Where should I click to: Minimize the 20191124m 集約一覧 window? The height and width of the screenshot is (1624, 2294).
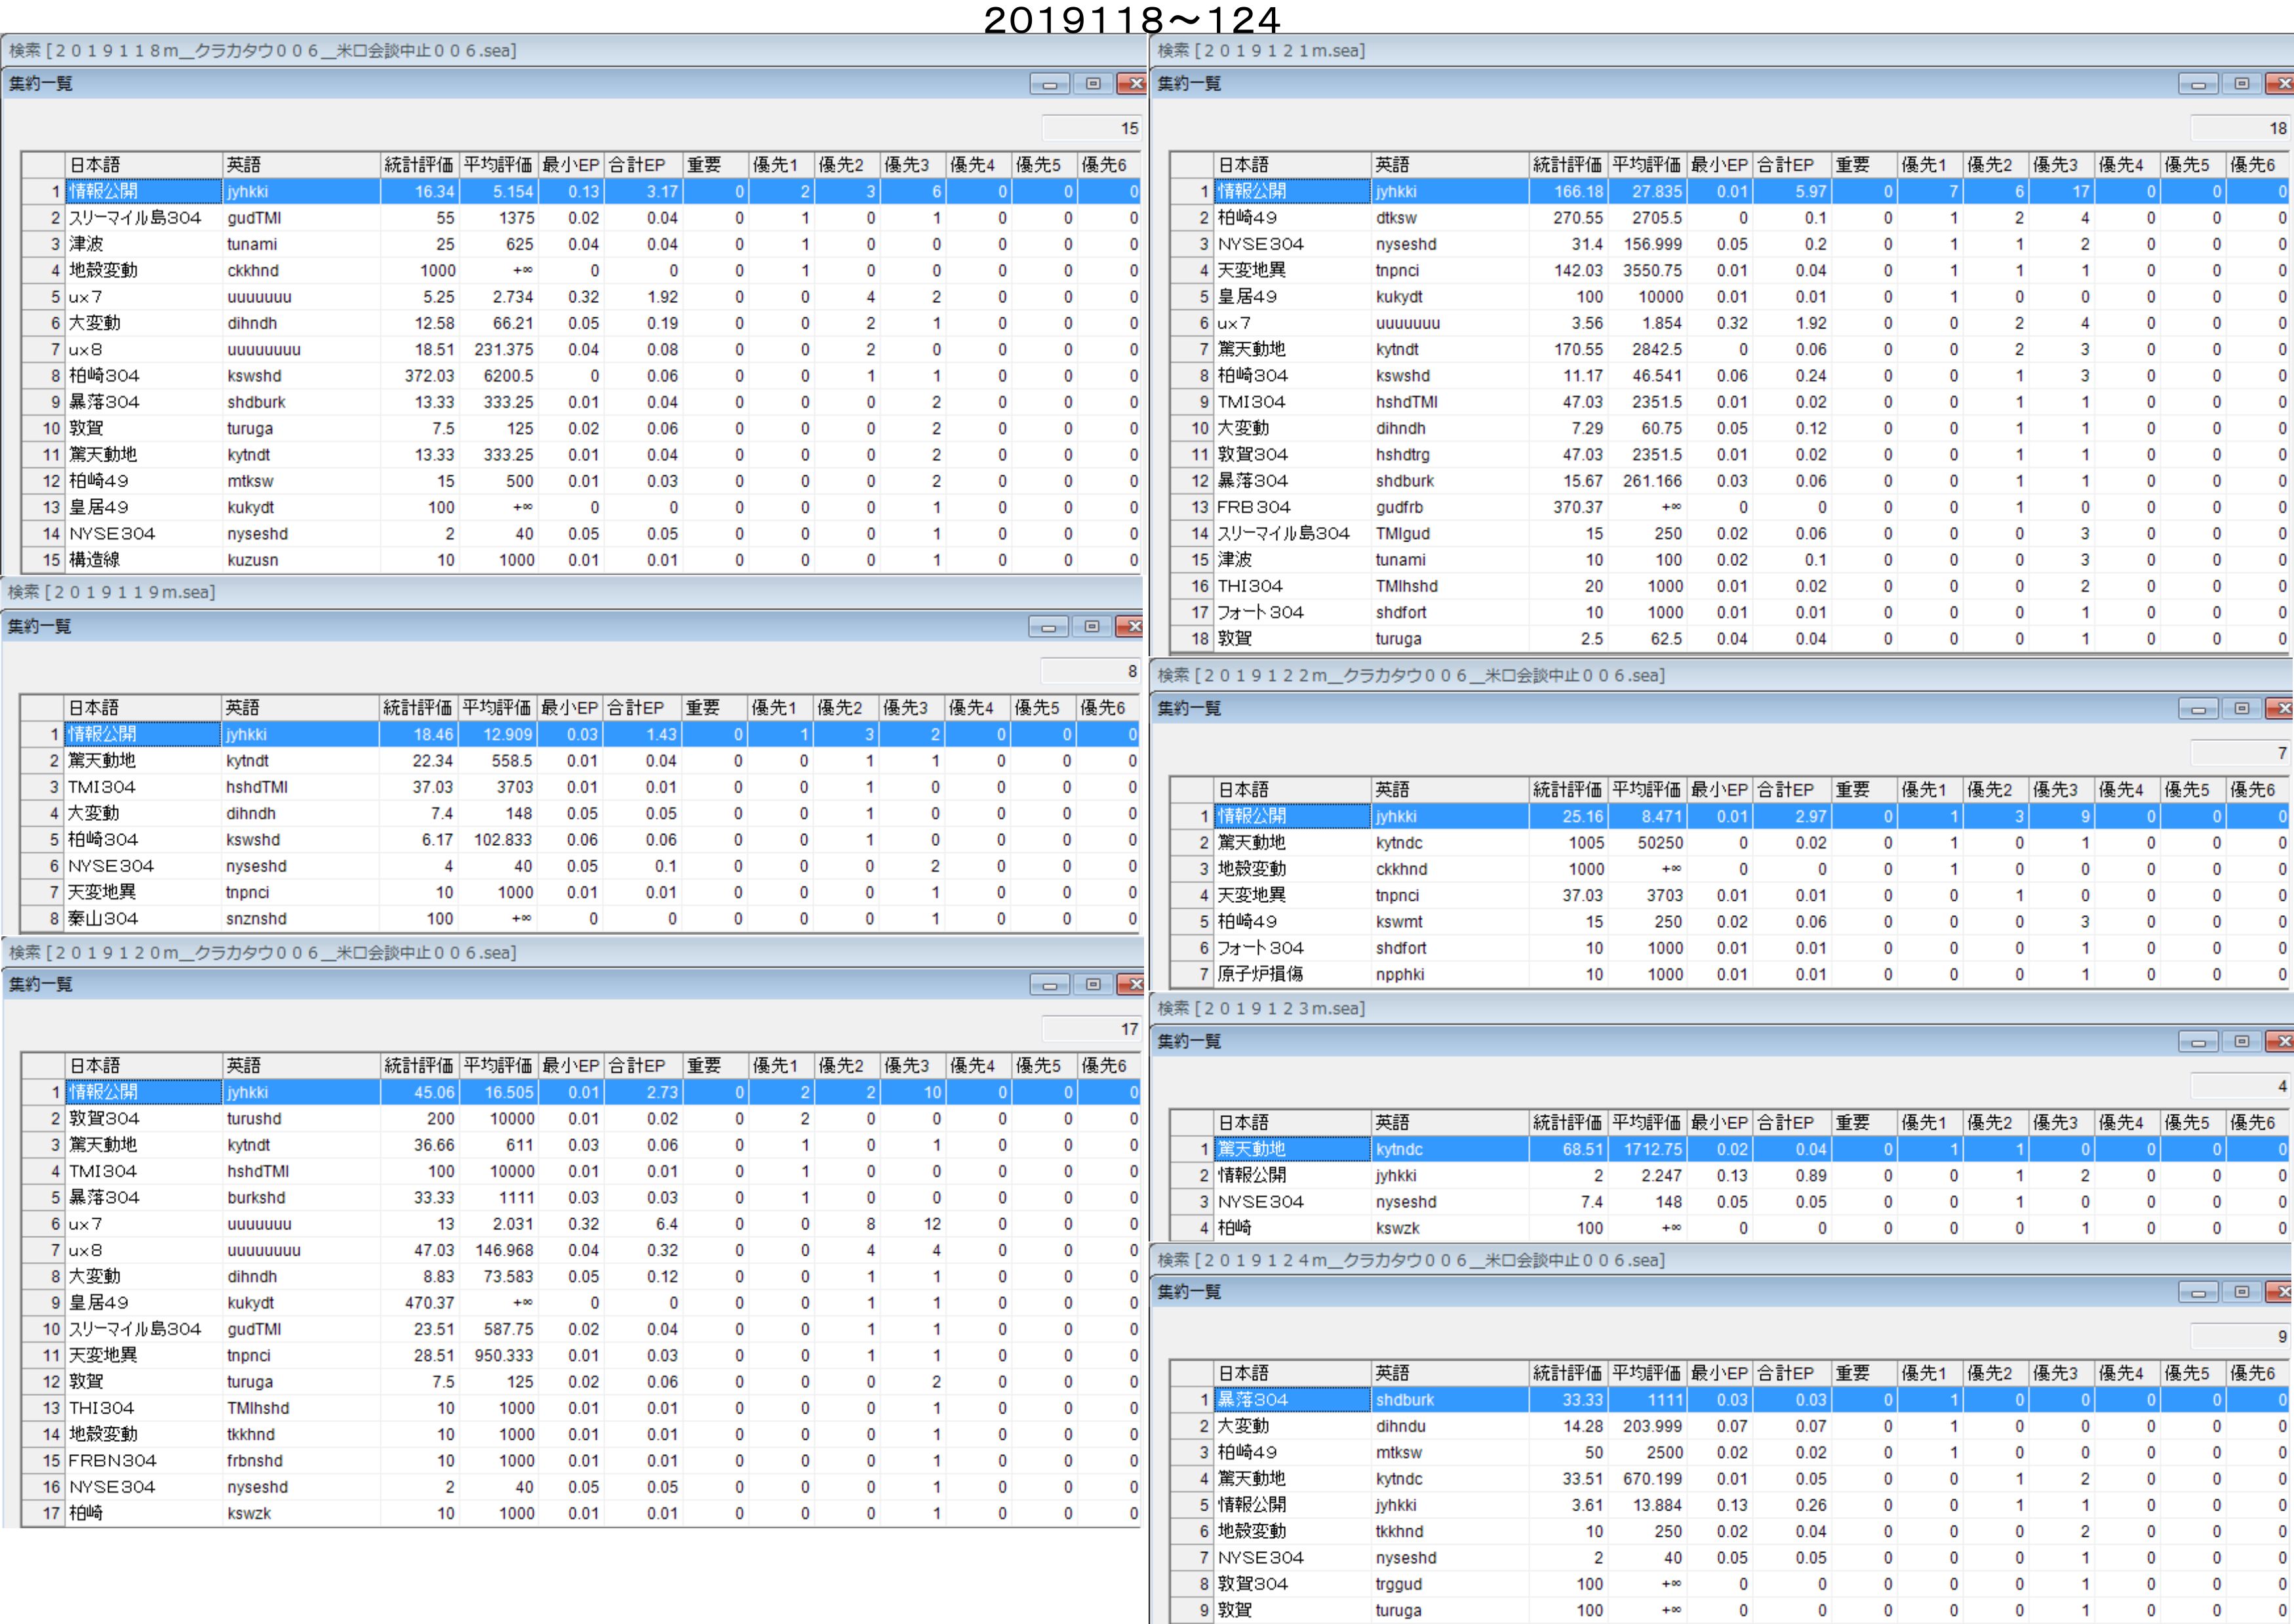[x=2197, y=1293]
